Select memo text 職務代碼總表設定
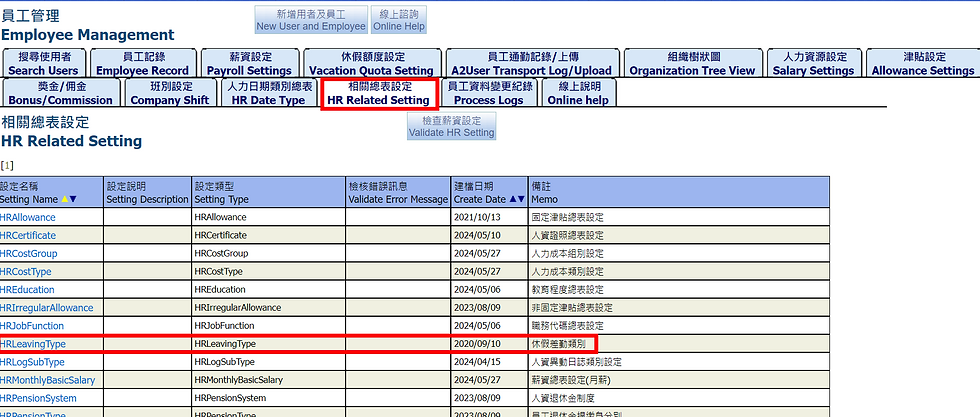This screenshot has height=417, width=980. [568, 326]
